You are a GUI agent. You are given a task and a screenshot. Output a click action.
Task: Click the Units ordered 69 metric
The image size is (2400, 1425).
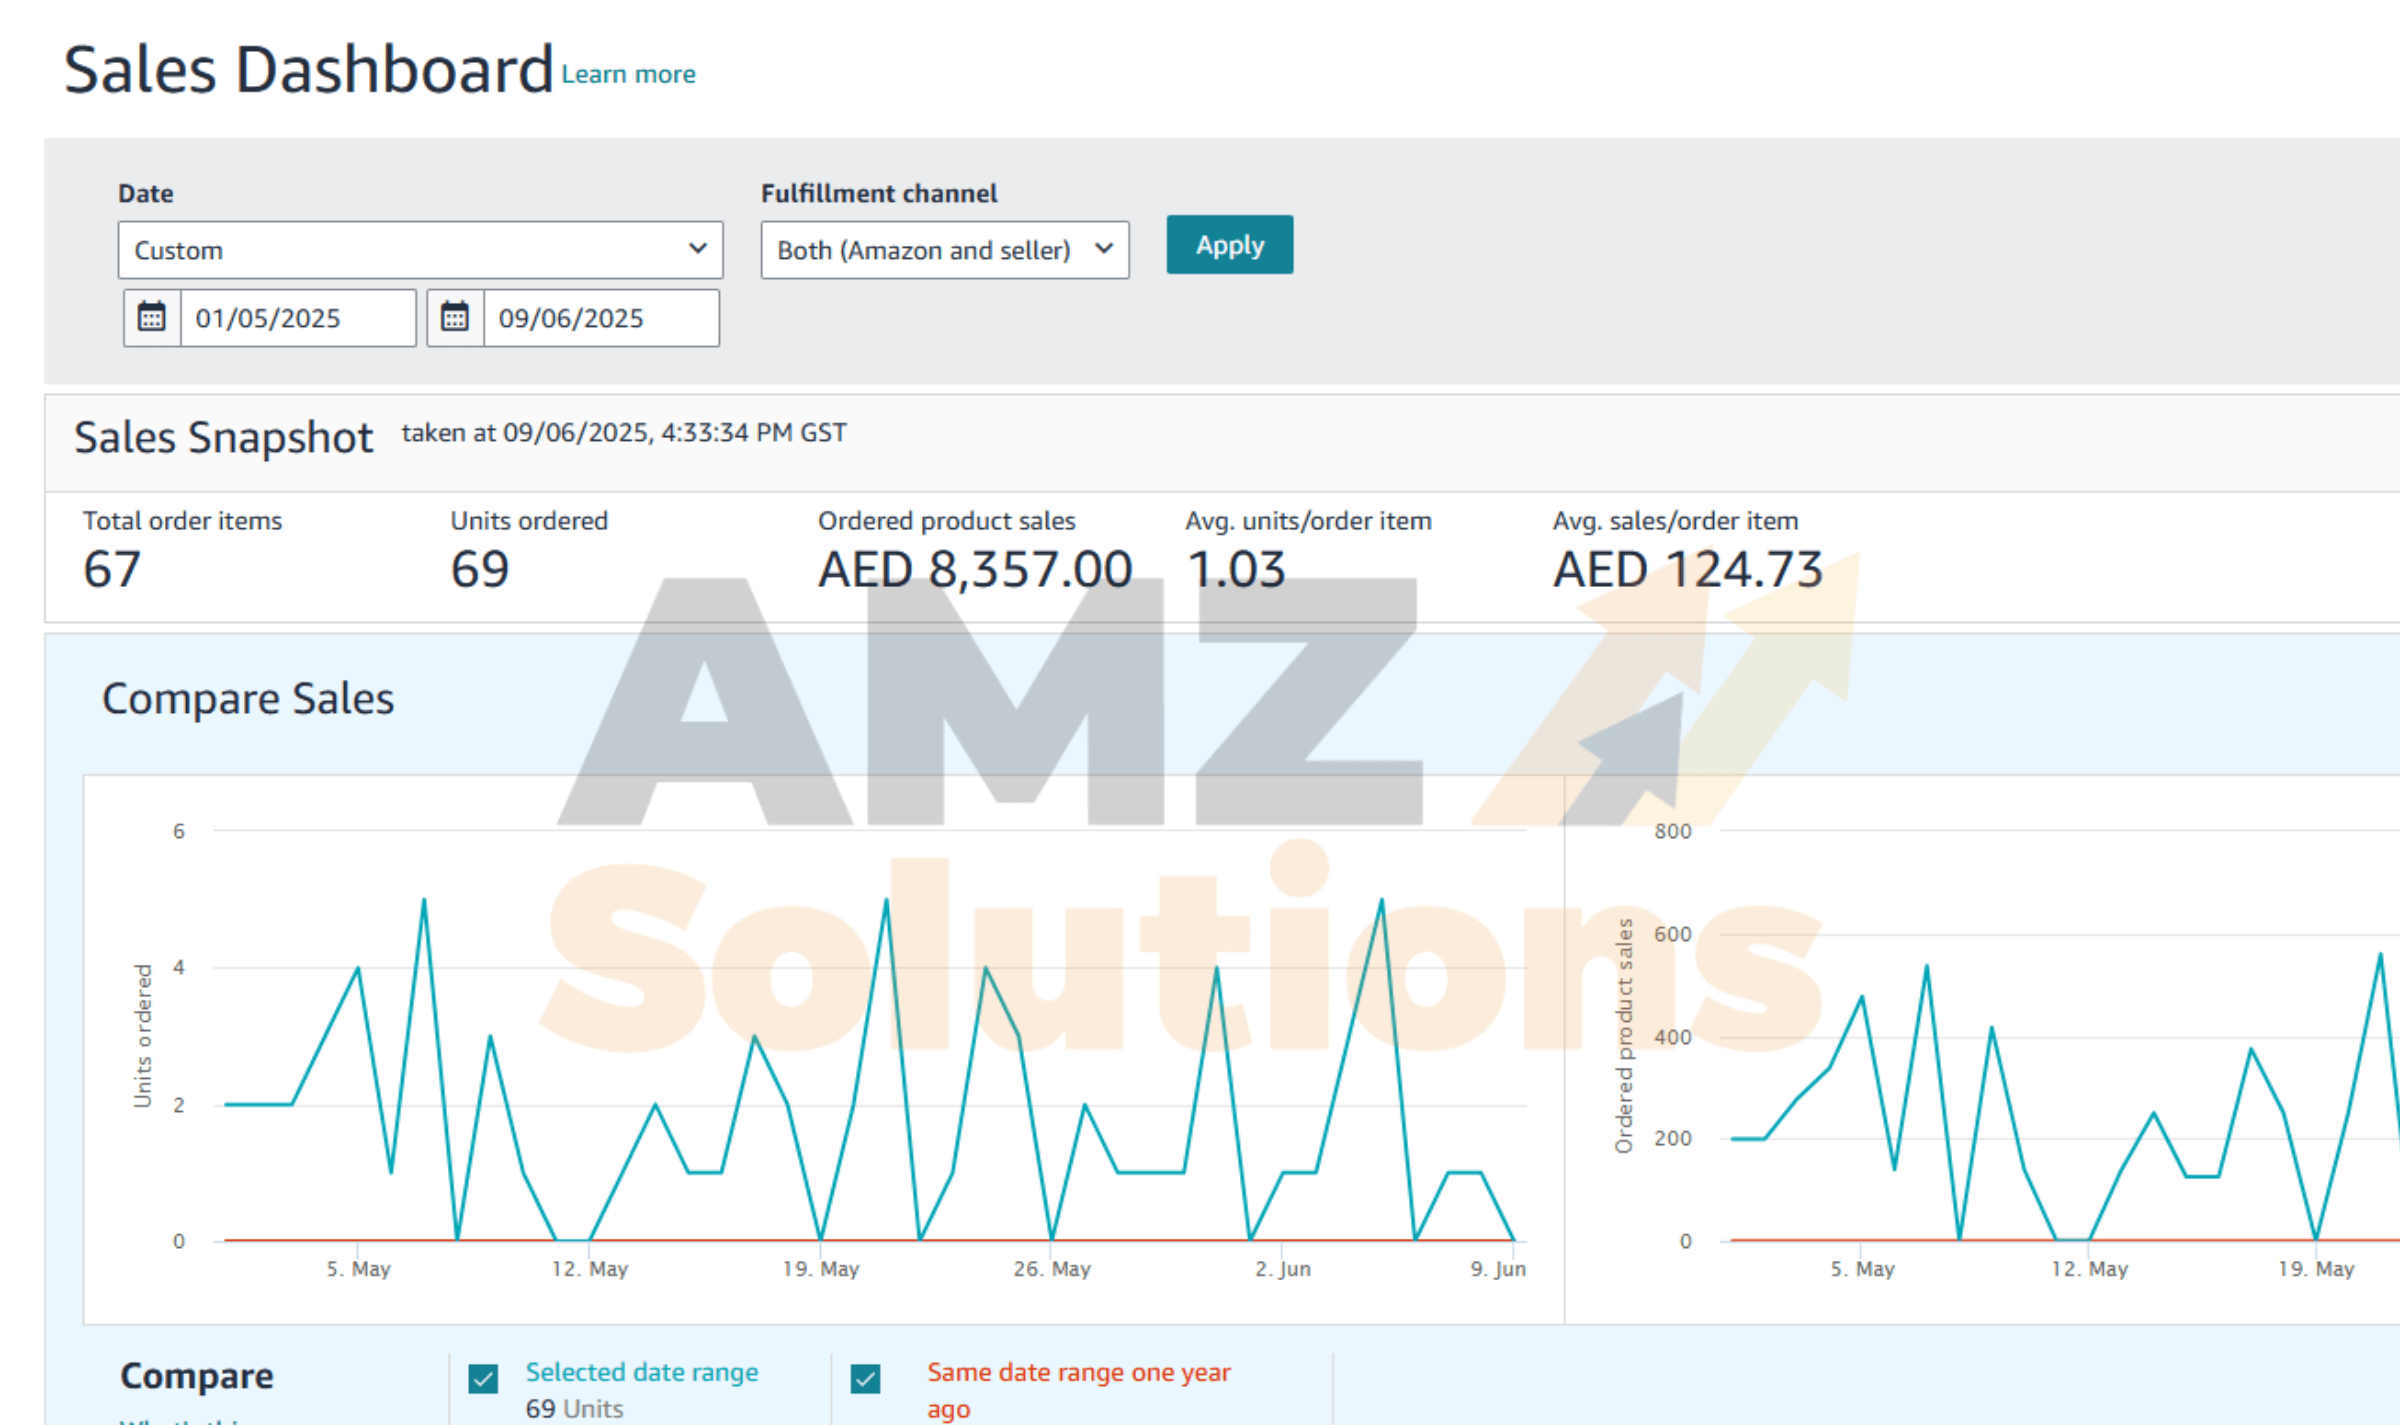tap(480, 570)
